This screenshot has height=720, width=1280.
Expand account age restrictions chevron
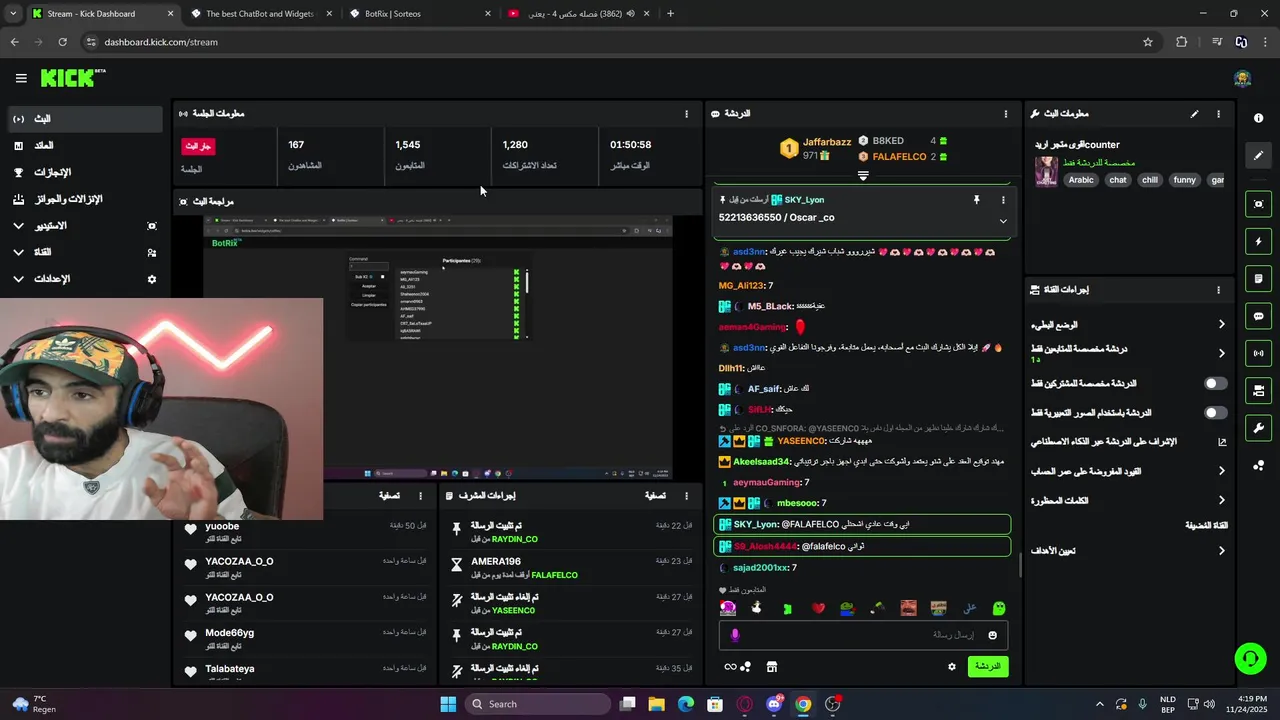tap(1221, 471)
